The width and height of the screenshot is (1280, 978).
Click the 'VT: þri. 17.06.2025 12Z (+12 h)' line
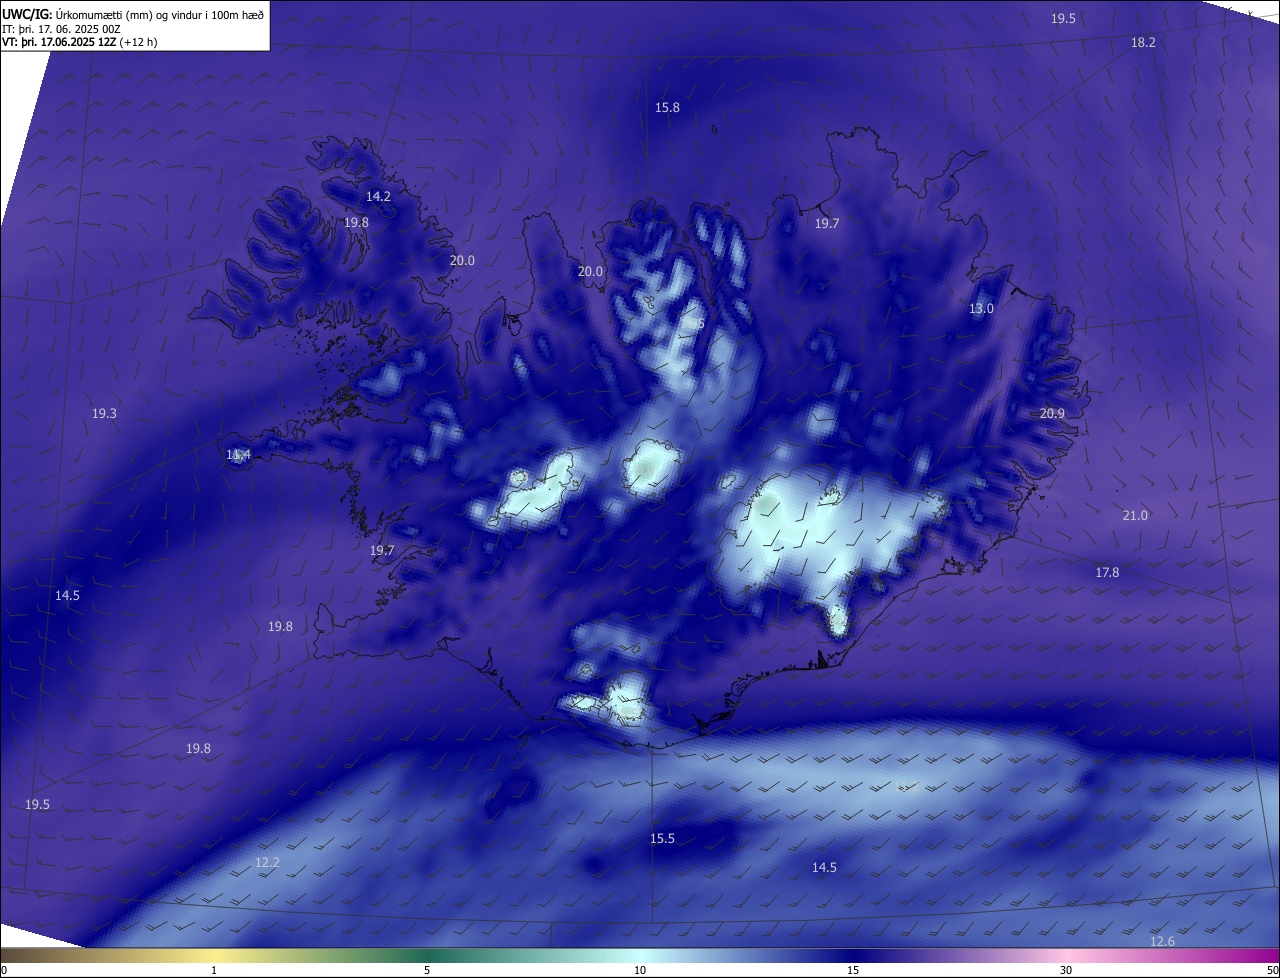[79, 42]
